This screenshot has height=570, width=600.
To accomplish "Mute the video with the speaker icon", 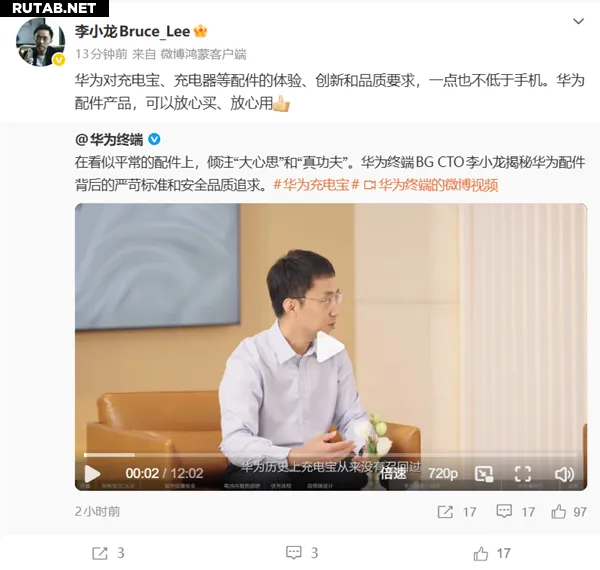I will 564,474.
